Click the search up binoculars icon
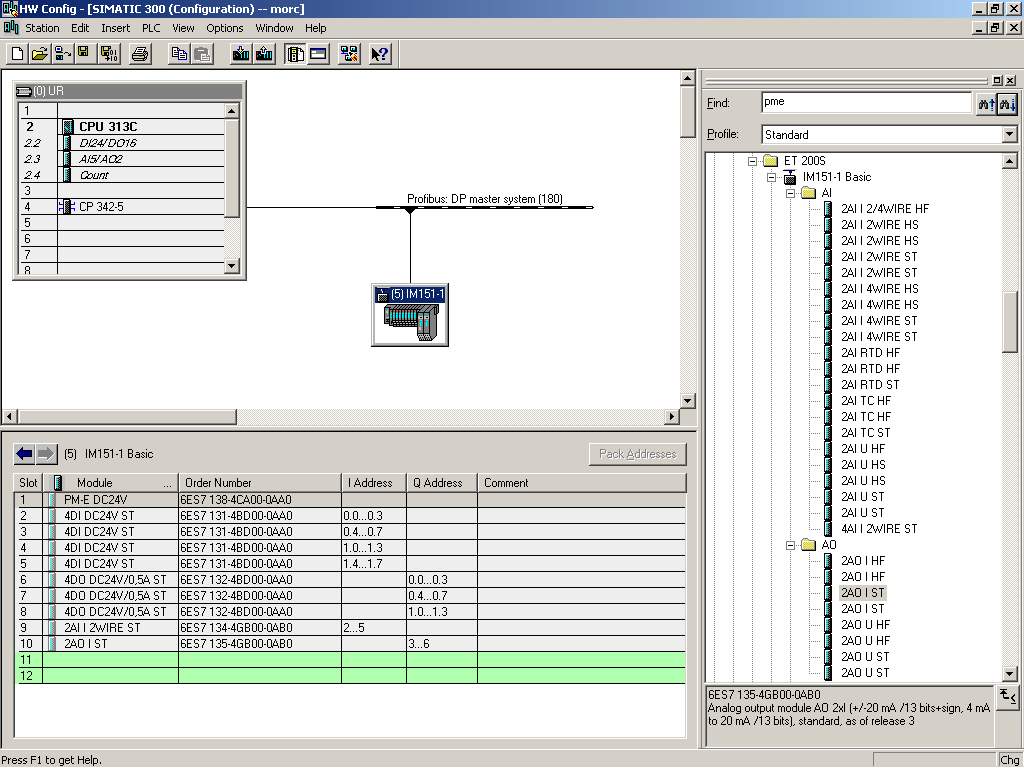This screenshot has height=768, width=1024. click(x=986, y=103)
